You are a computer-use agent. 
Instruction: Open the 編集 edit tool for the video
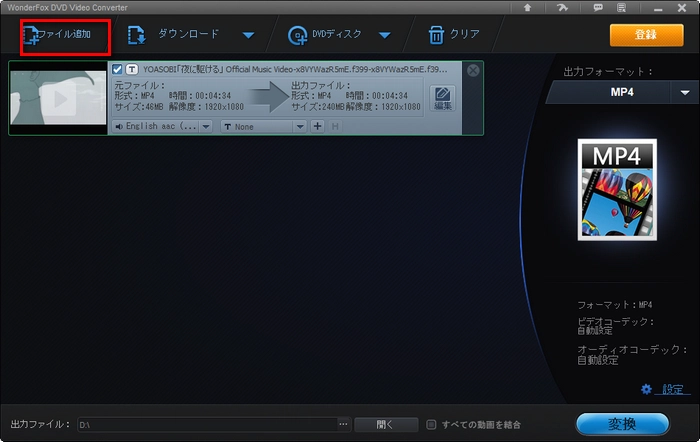point(441,98)
